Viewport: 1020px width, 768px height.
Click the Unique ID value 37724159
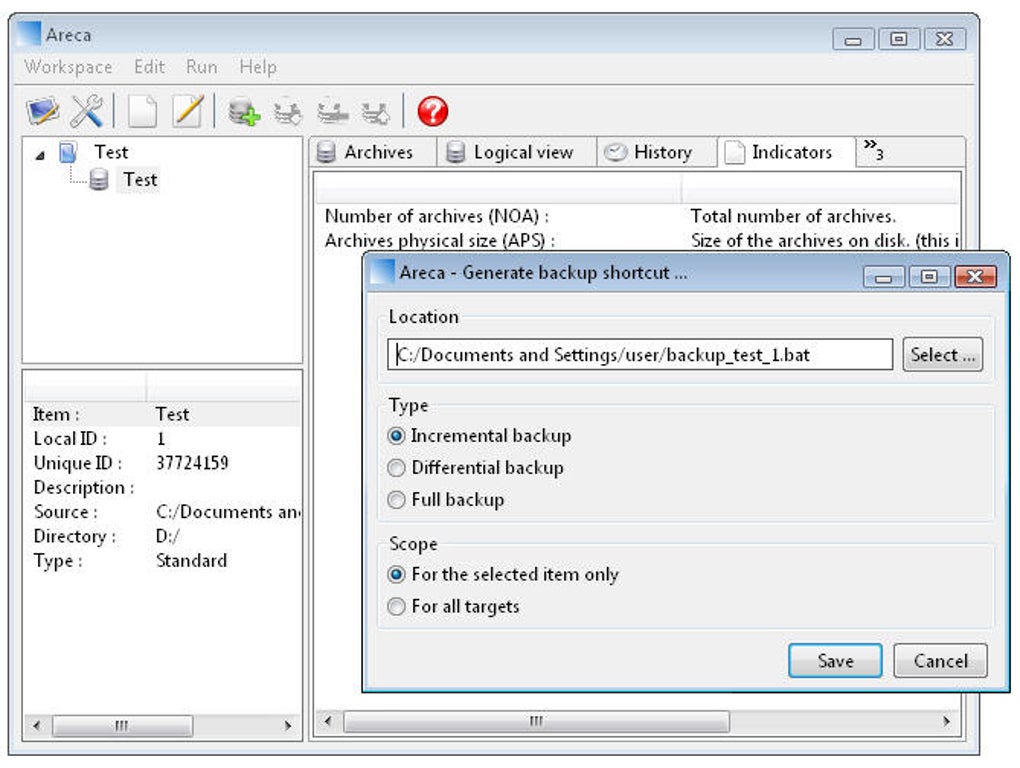coord(192,463)
